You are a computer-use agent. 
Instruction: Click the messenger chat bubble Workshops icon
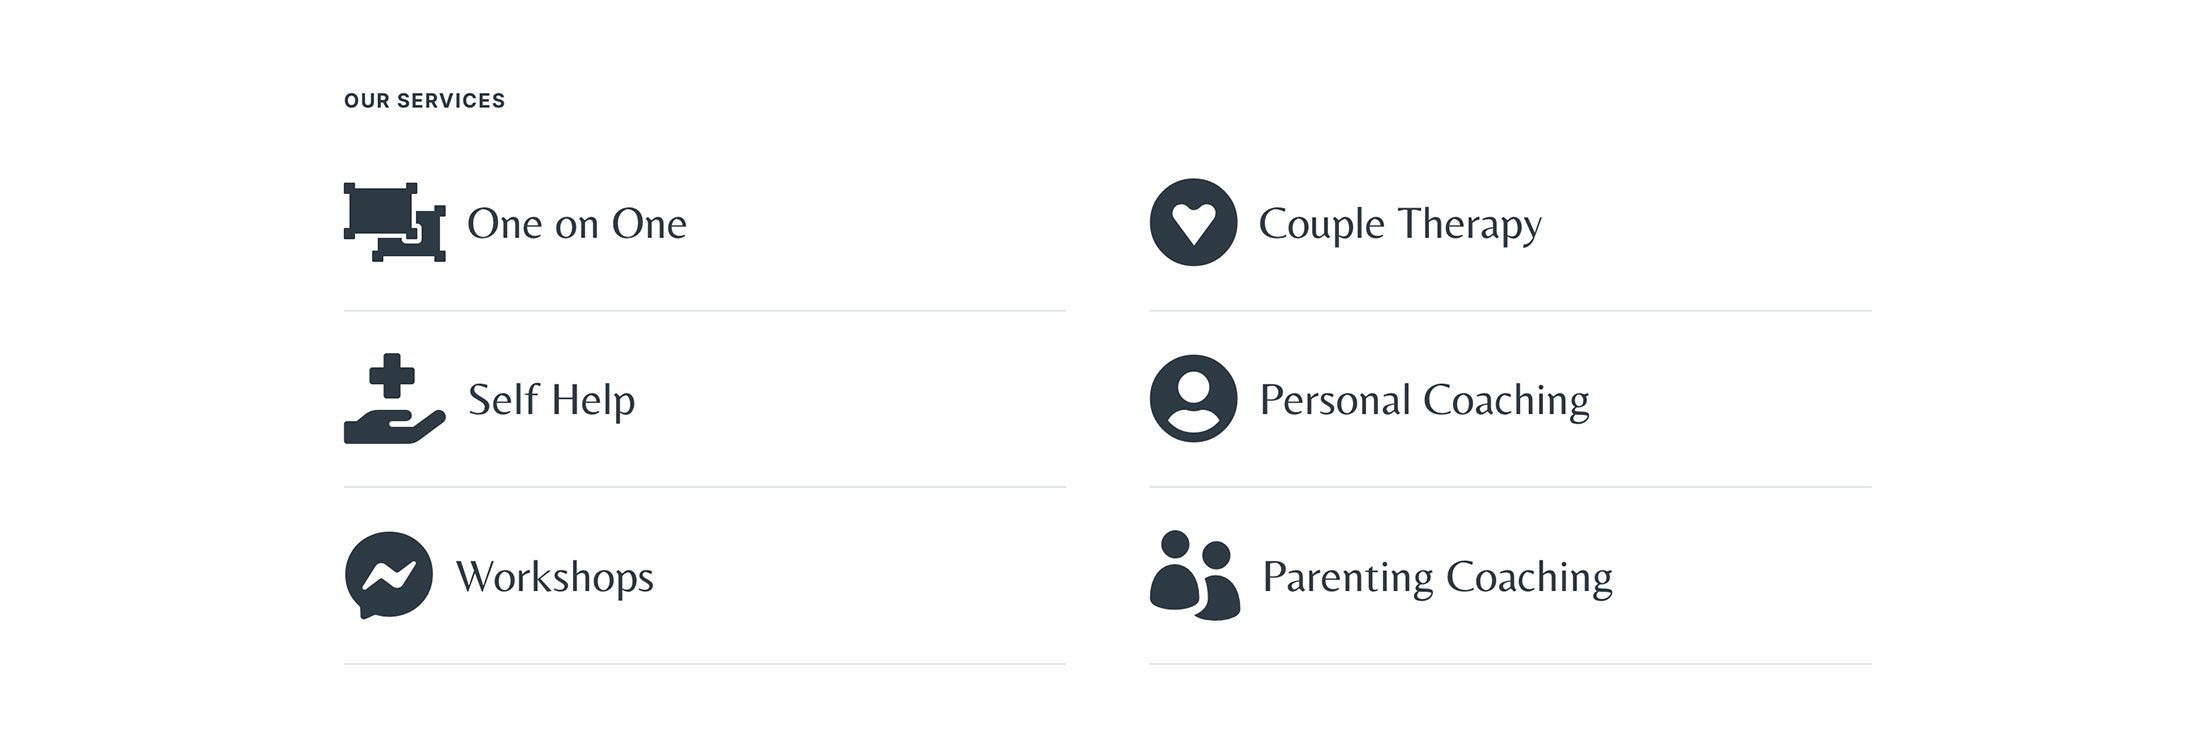[x=389, y=575]
